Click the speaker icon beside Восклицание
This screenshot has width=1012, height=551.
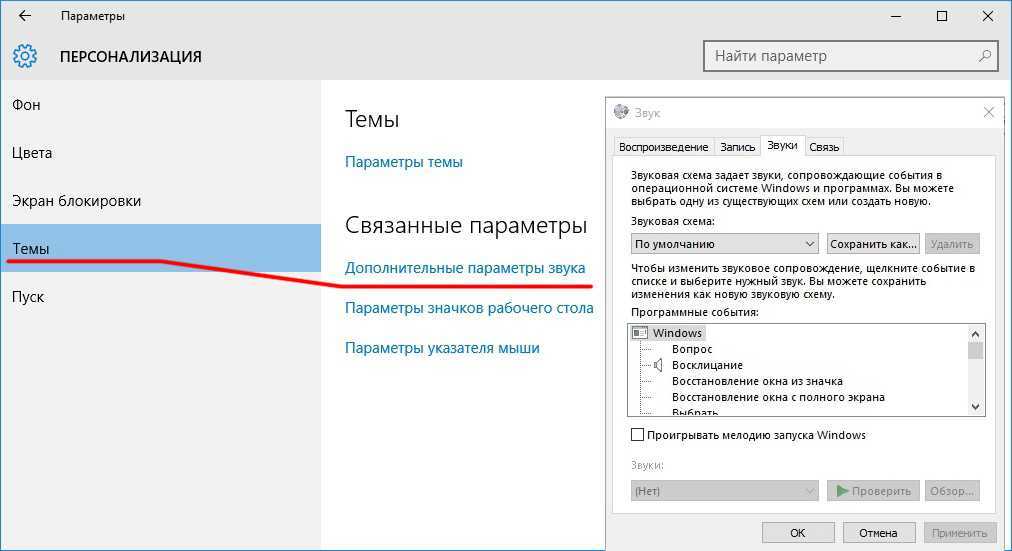(x=658, y=365)
